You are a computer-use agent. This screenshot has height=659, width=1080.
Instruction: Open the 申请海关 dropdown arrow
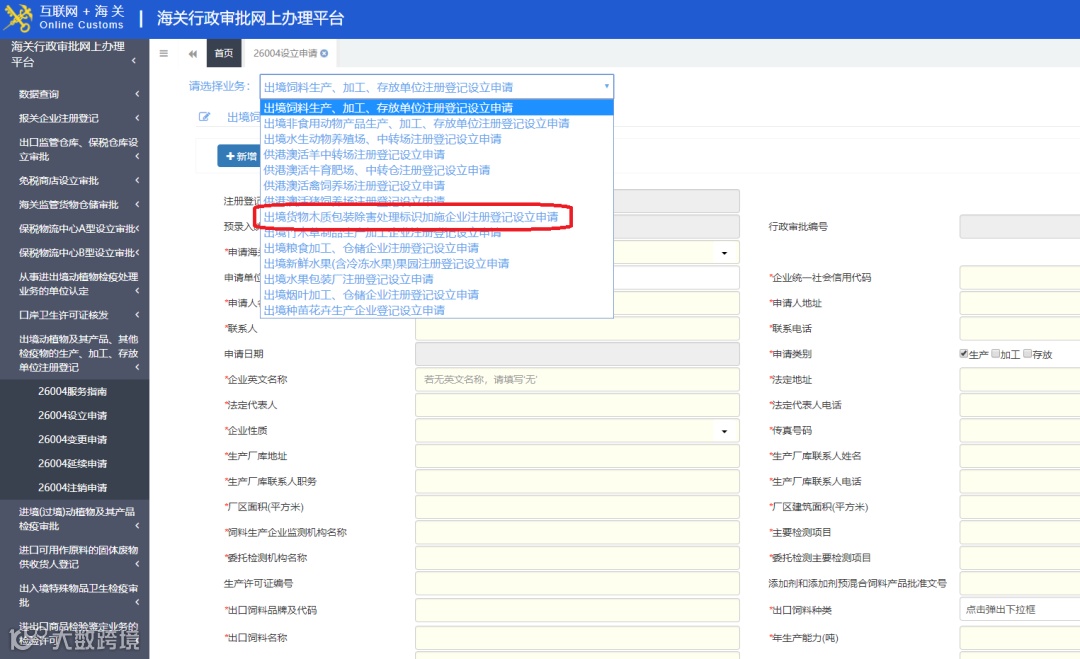(724, 253)
